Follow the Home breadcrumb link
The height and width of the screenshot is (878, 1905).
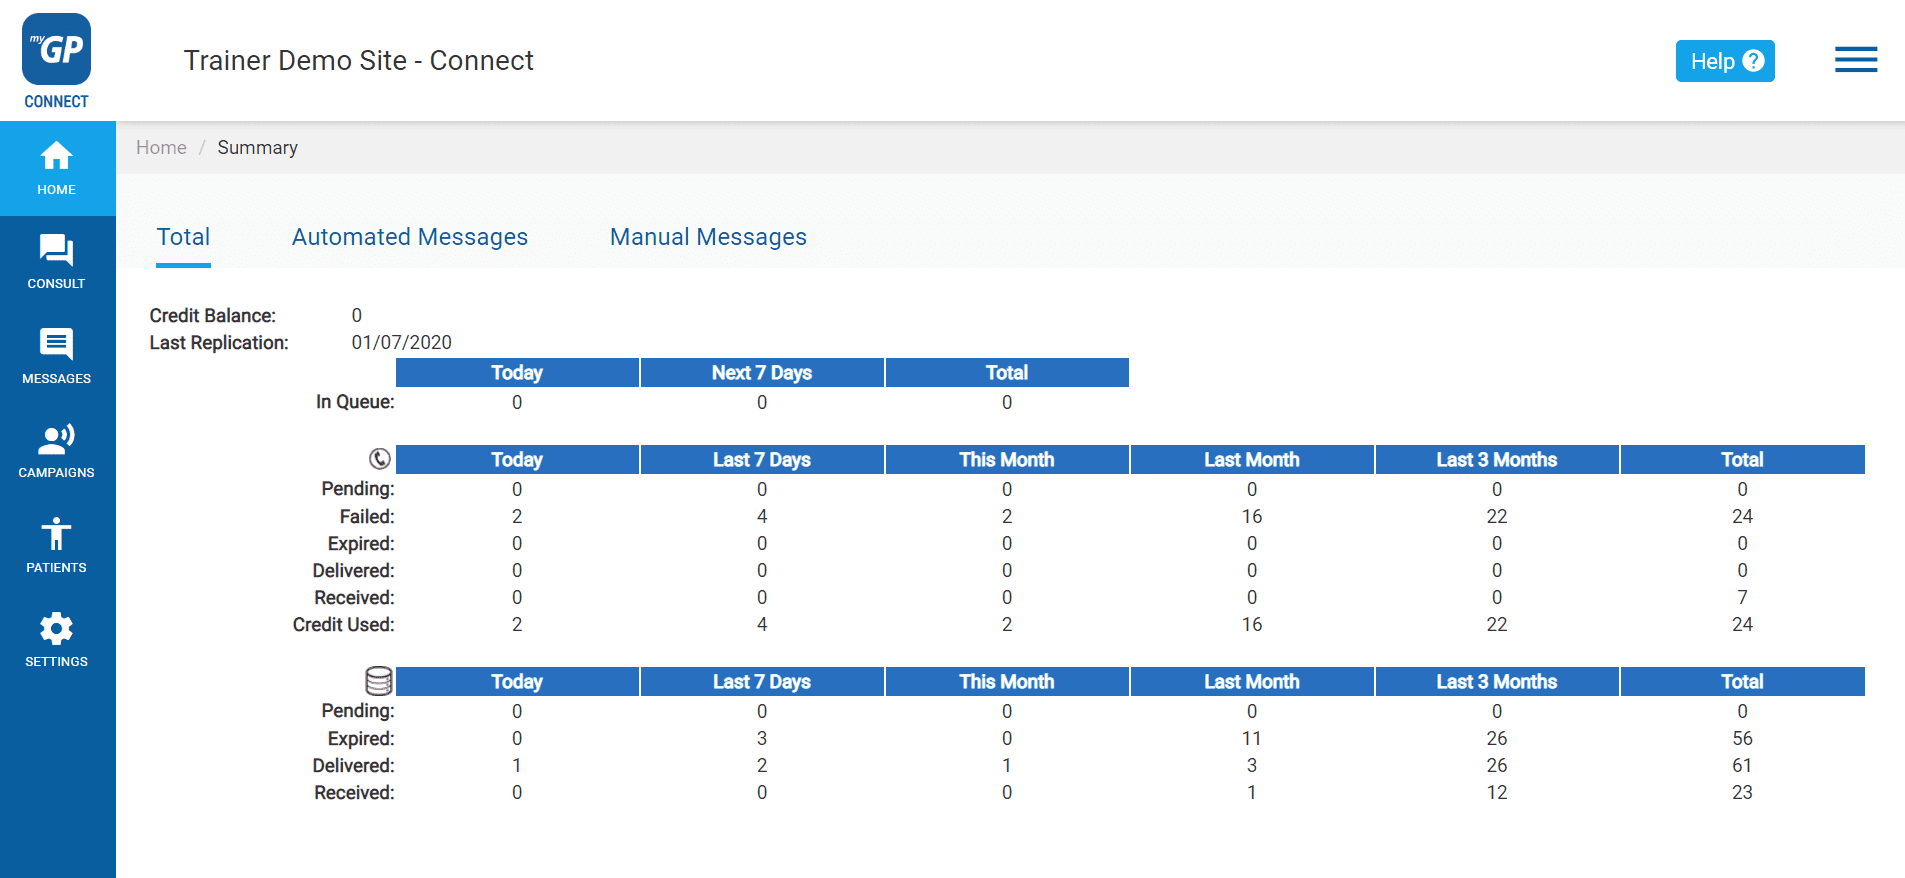pyautogui.click(x=161, y=148)
